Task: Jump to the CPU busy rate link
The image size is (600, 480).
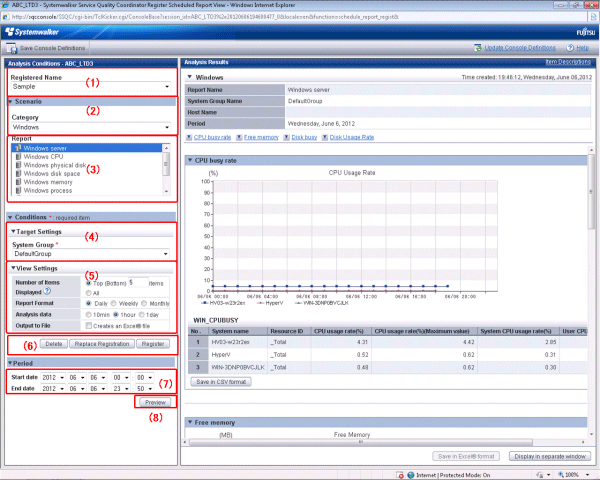Action: (x=212, y=137)
